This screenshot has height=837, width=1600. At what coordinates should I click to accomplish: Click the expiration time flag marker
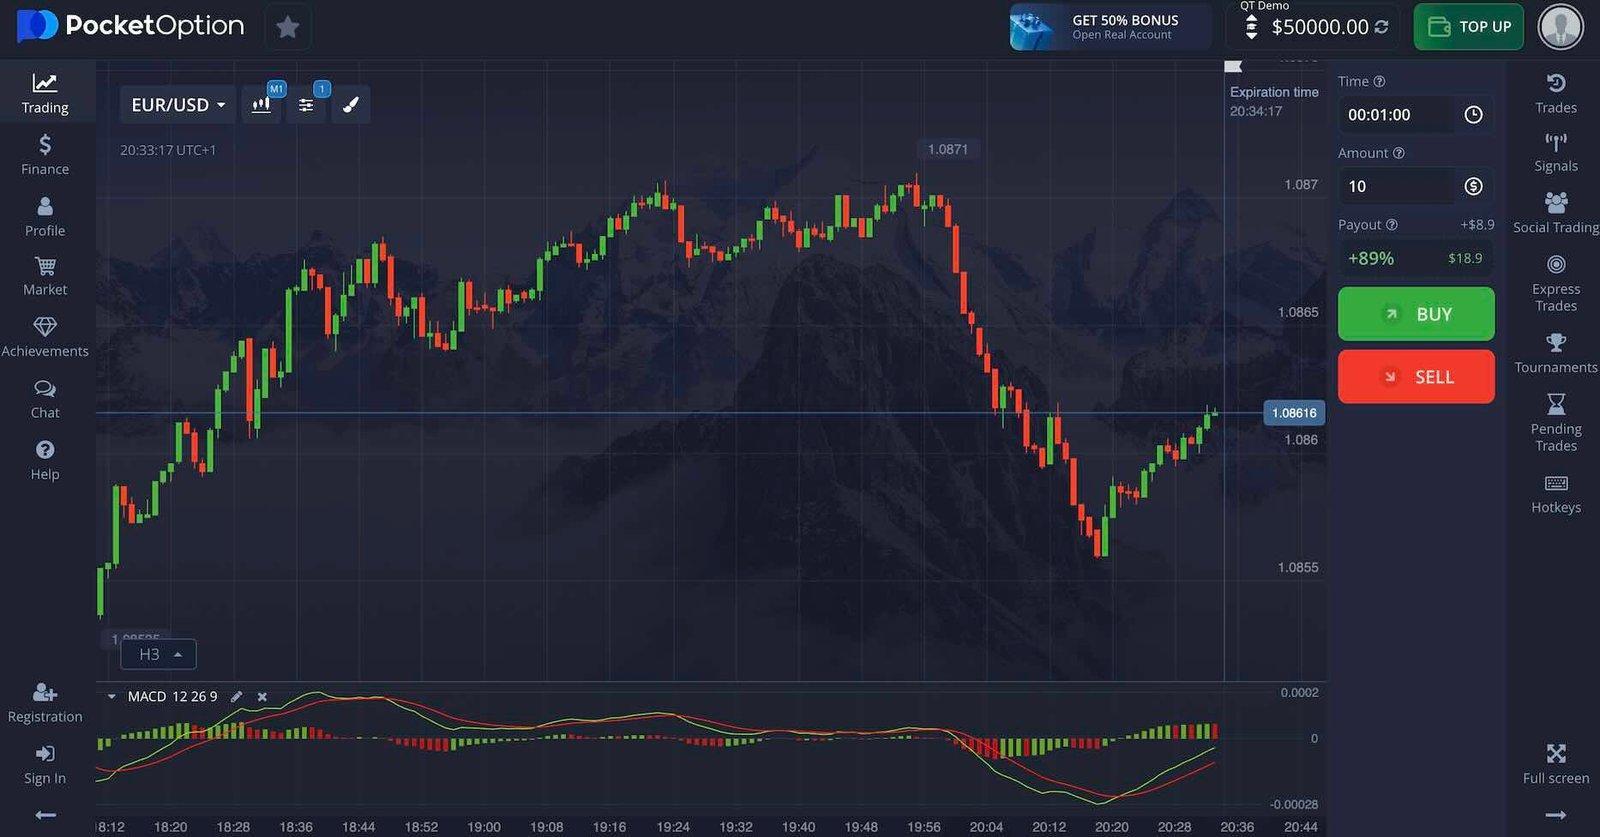point(1233,66)
